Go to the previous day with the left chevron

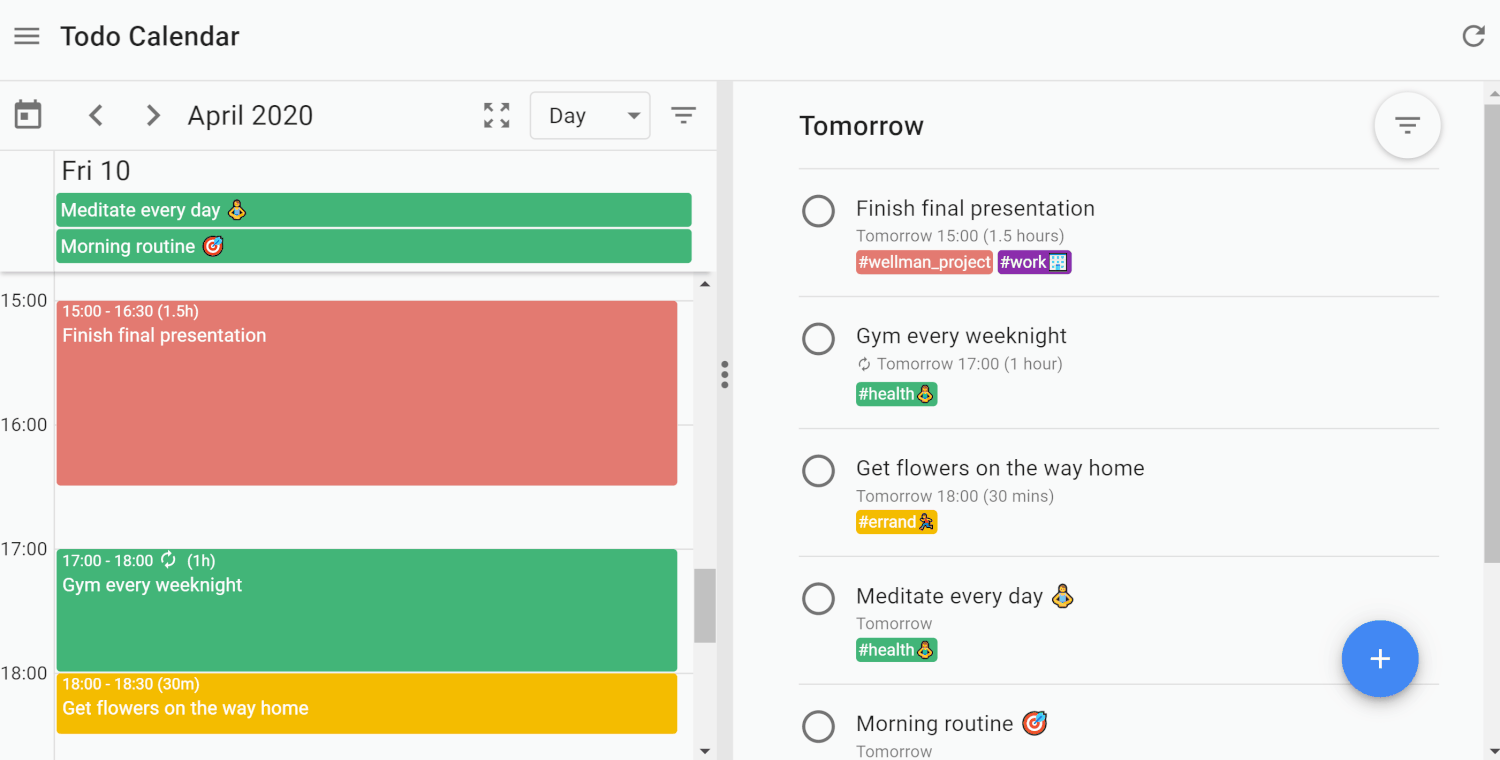[96, 115]
